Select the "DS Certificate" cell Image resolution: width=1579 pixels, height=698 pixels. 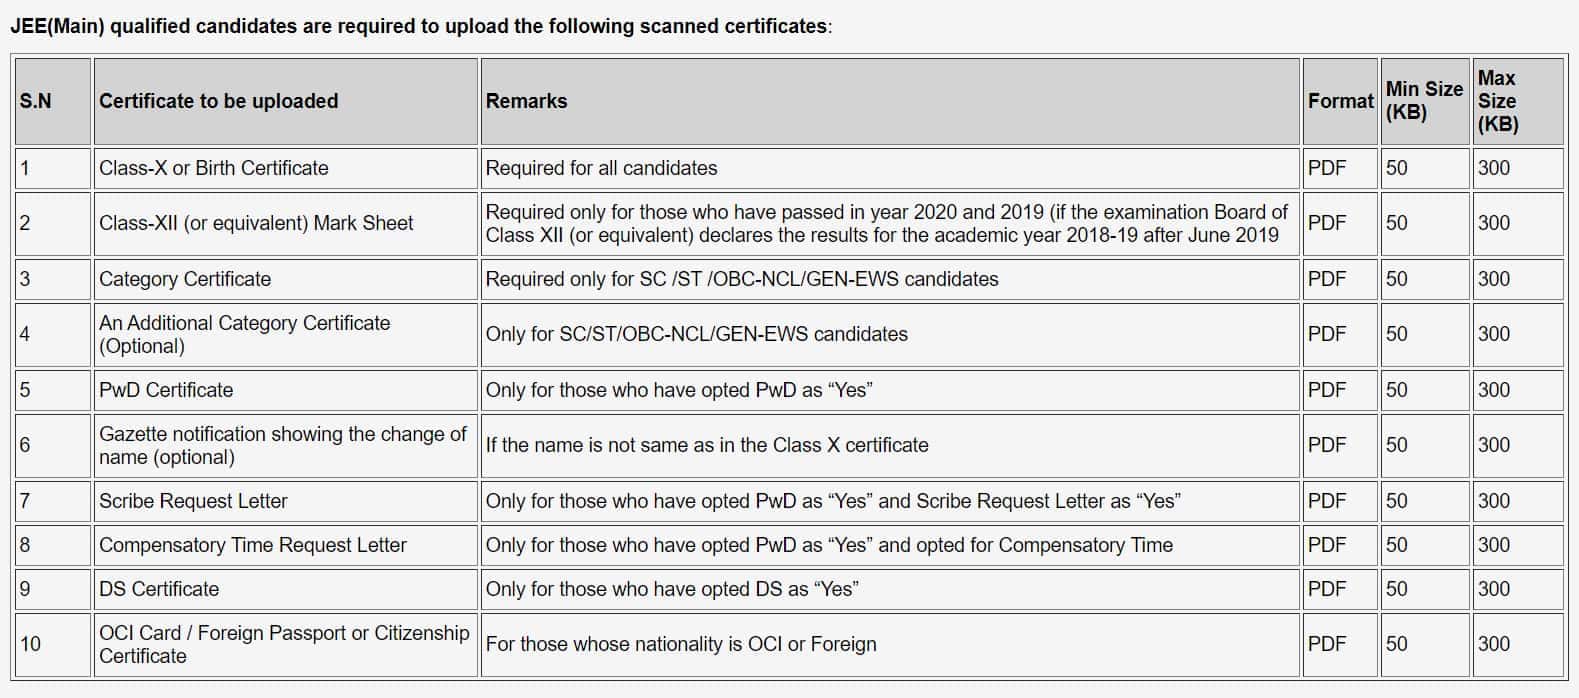pyautogui.click(x=159, y=589)
